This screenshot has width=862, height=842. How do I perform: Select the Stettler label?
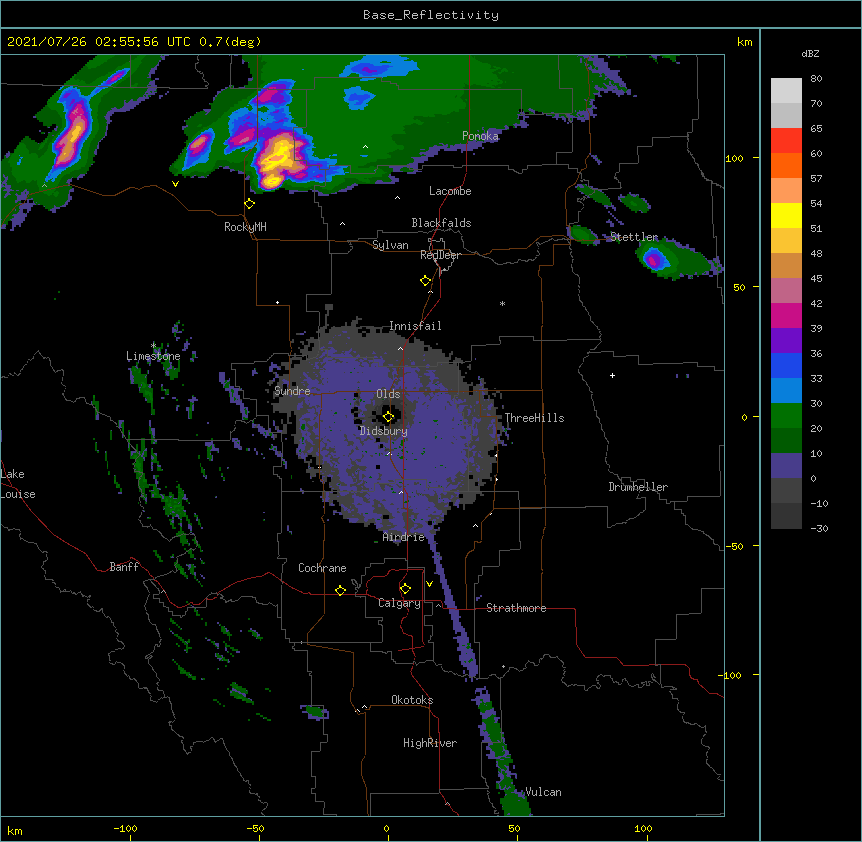634,237
